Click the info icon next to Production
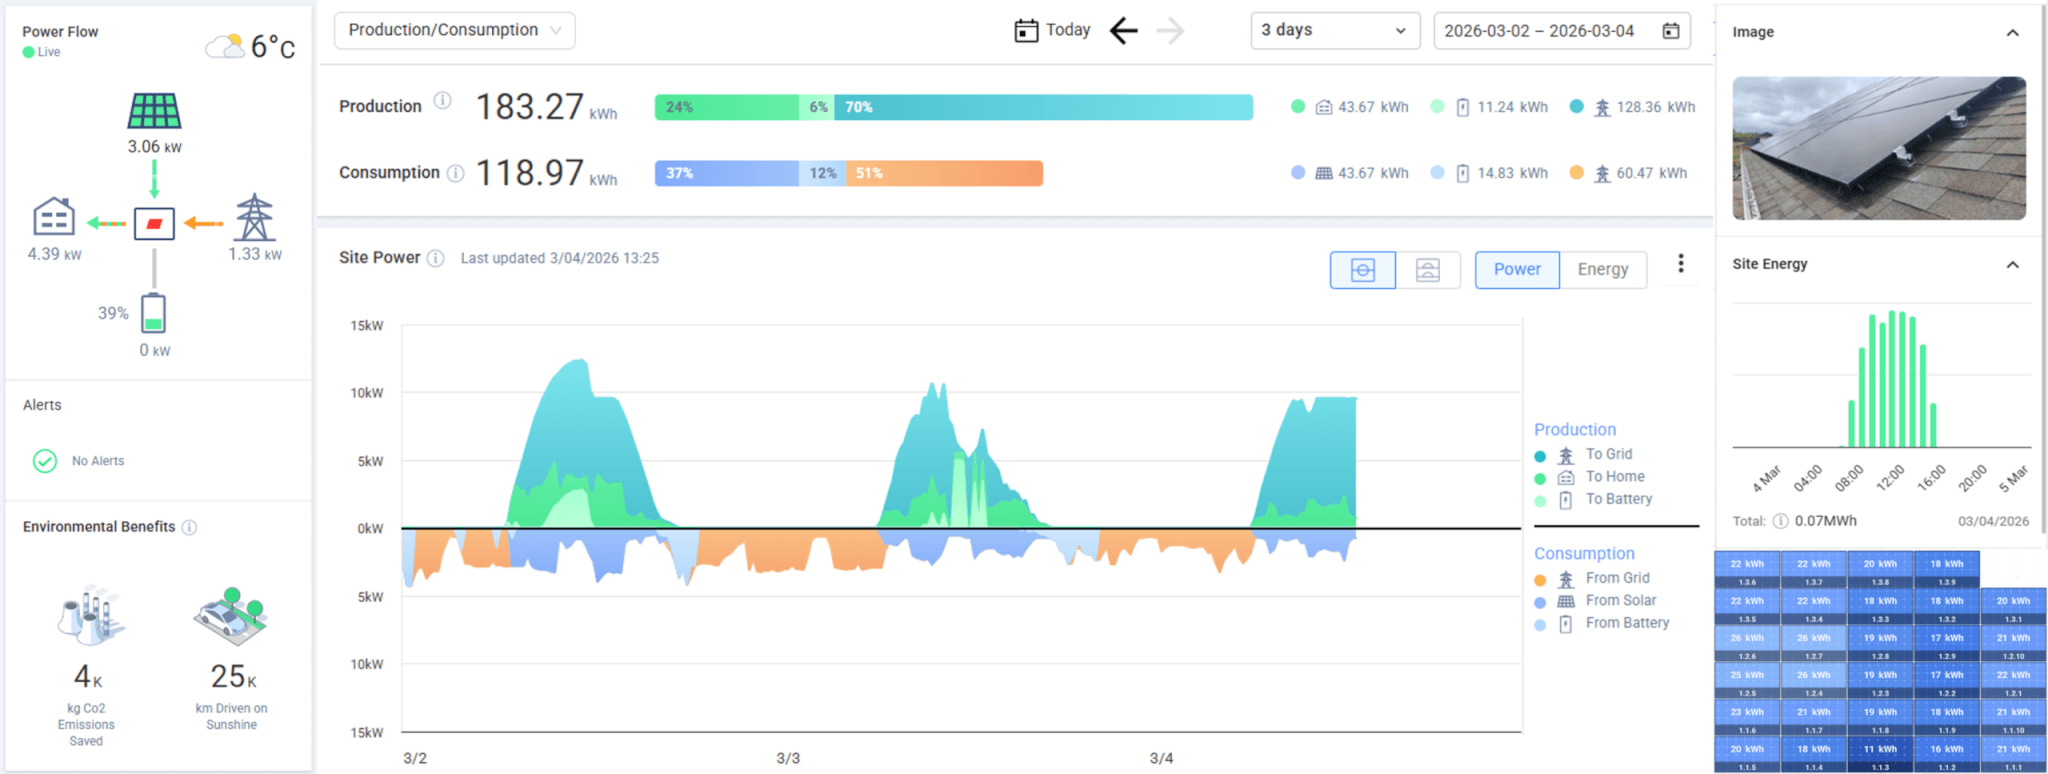This screenshot has height=774, width=2048. tap(442, 101)
